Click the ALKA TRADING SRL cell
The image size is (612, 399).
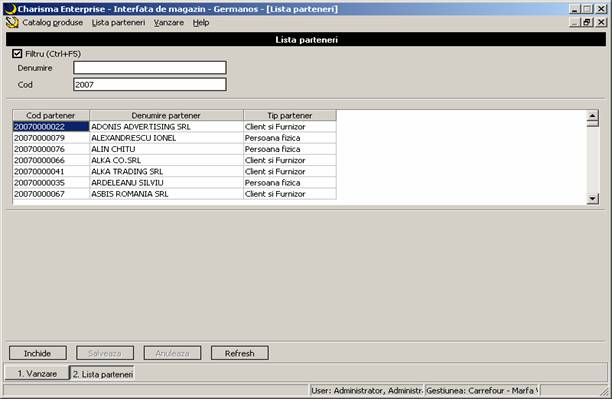166,171
